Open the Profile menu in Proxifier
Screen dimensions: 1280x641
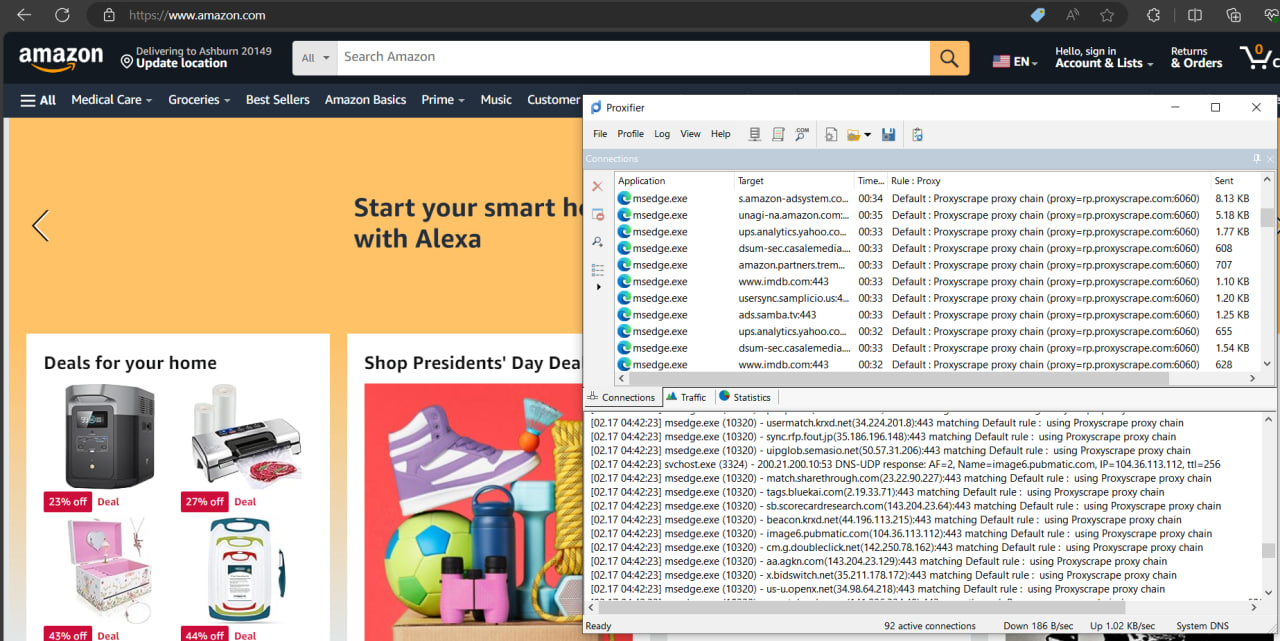coord(630,133)
